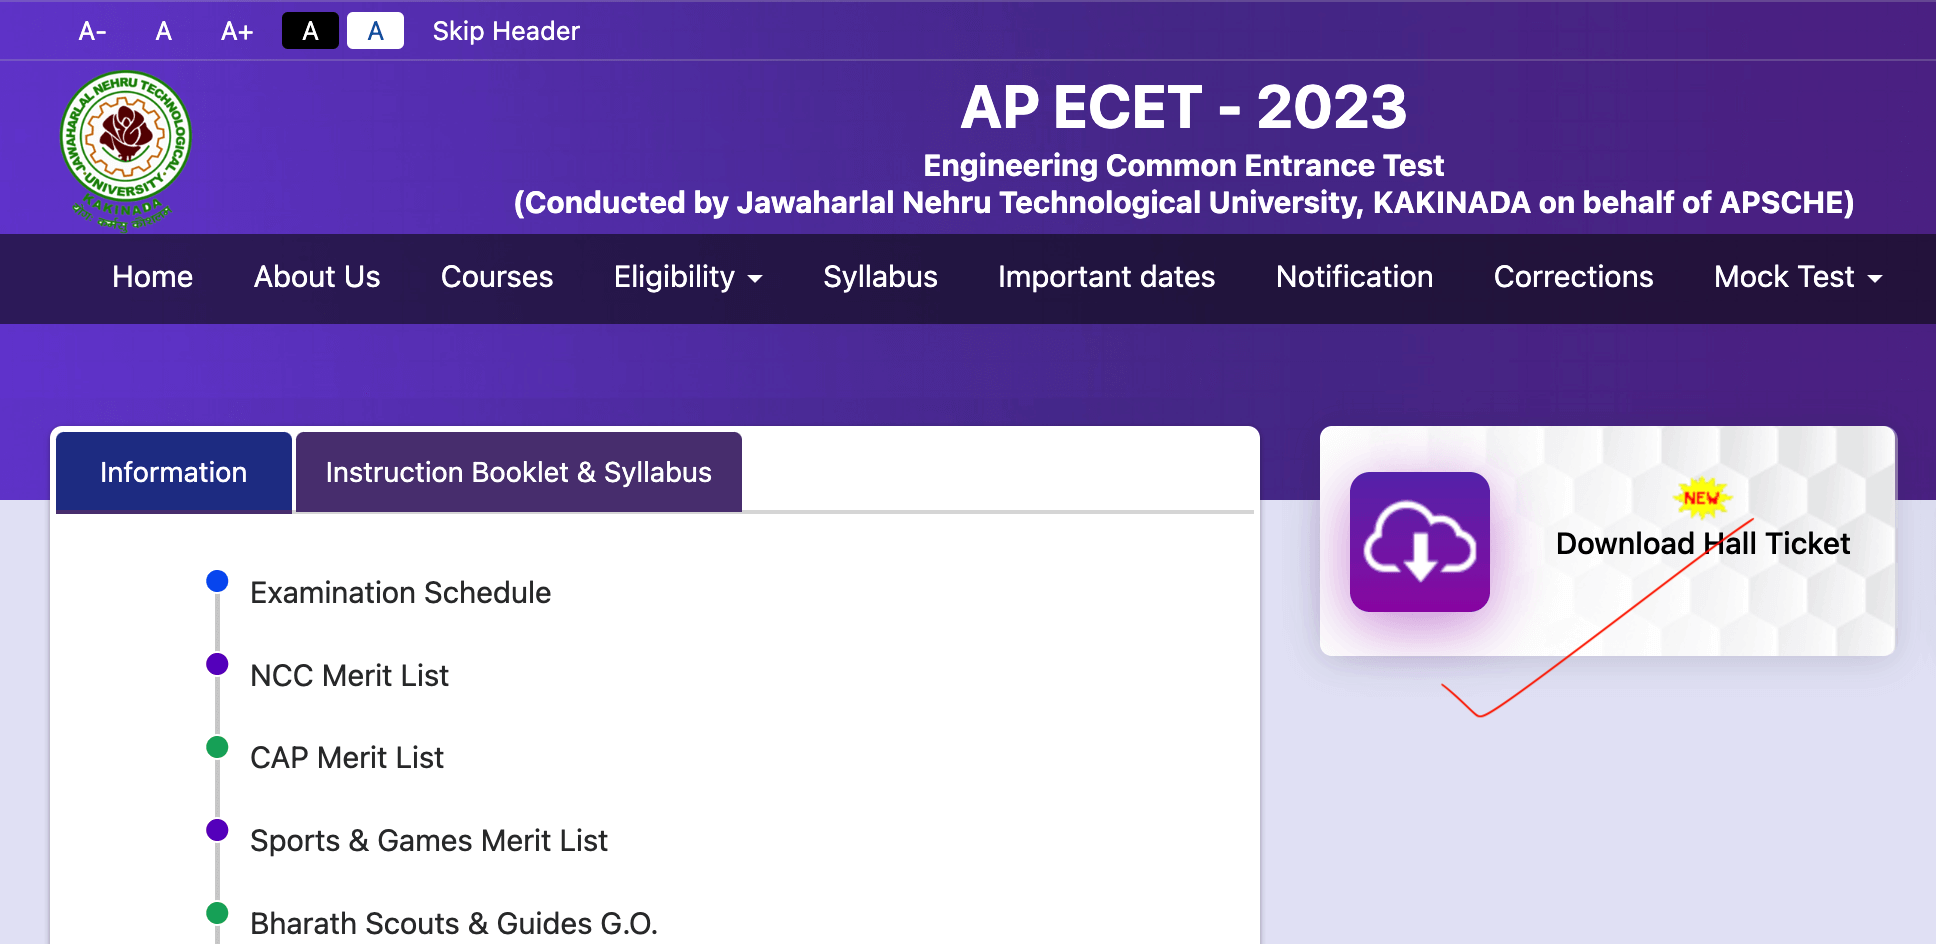Switch to black high-contrast theme A

point(310,31)
